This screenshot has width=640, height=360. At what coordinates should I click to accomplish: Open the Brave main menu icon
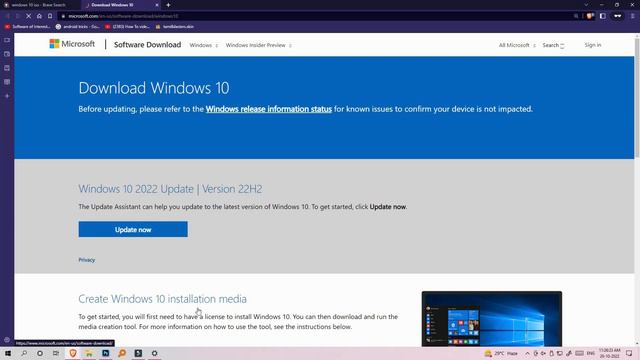(x=632, y=16)
